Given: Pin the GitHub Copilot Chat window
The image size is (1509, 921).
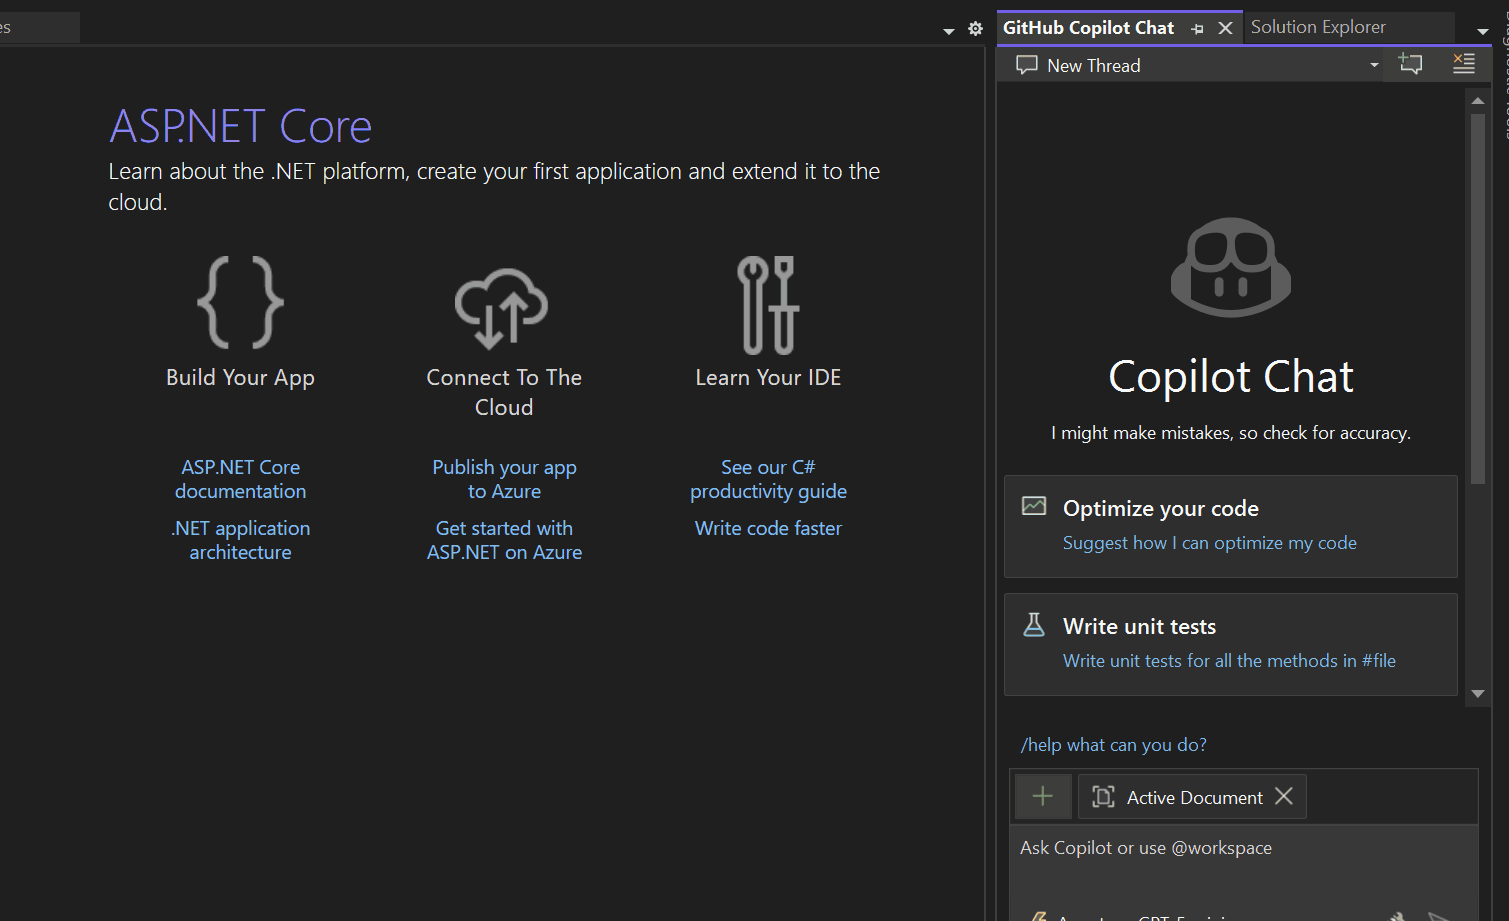Looking at the screenshot, I should (1197, 29).
